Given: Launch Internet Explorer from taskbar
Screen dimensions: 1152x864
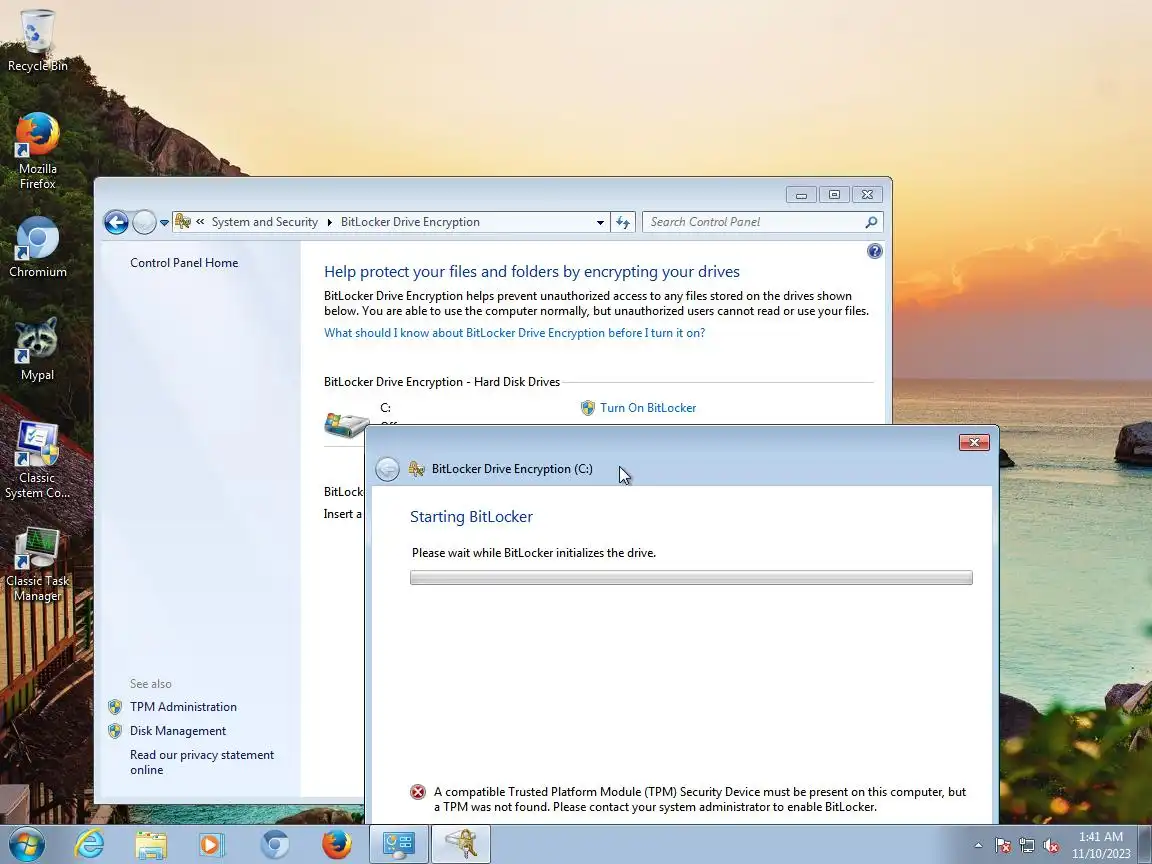Looking at the screenshot, I should pos(90,844).
